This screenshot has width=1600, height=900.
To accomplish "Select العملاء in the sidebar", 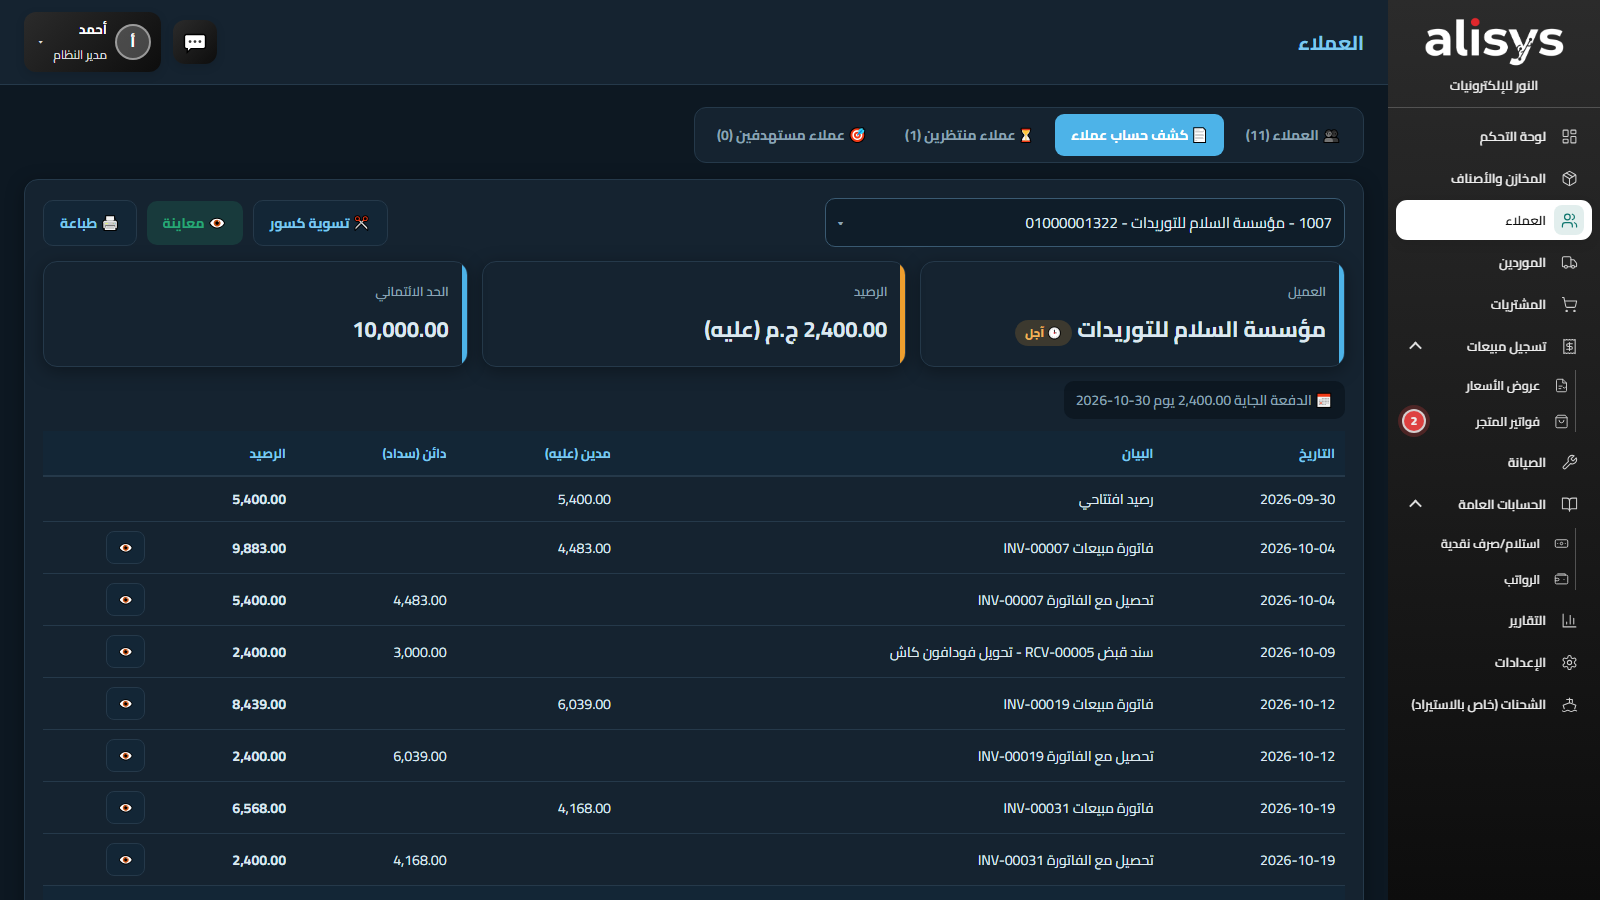I will point(1493,220).
